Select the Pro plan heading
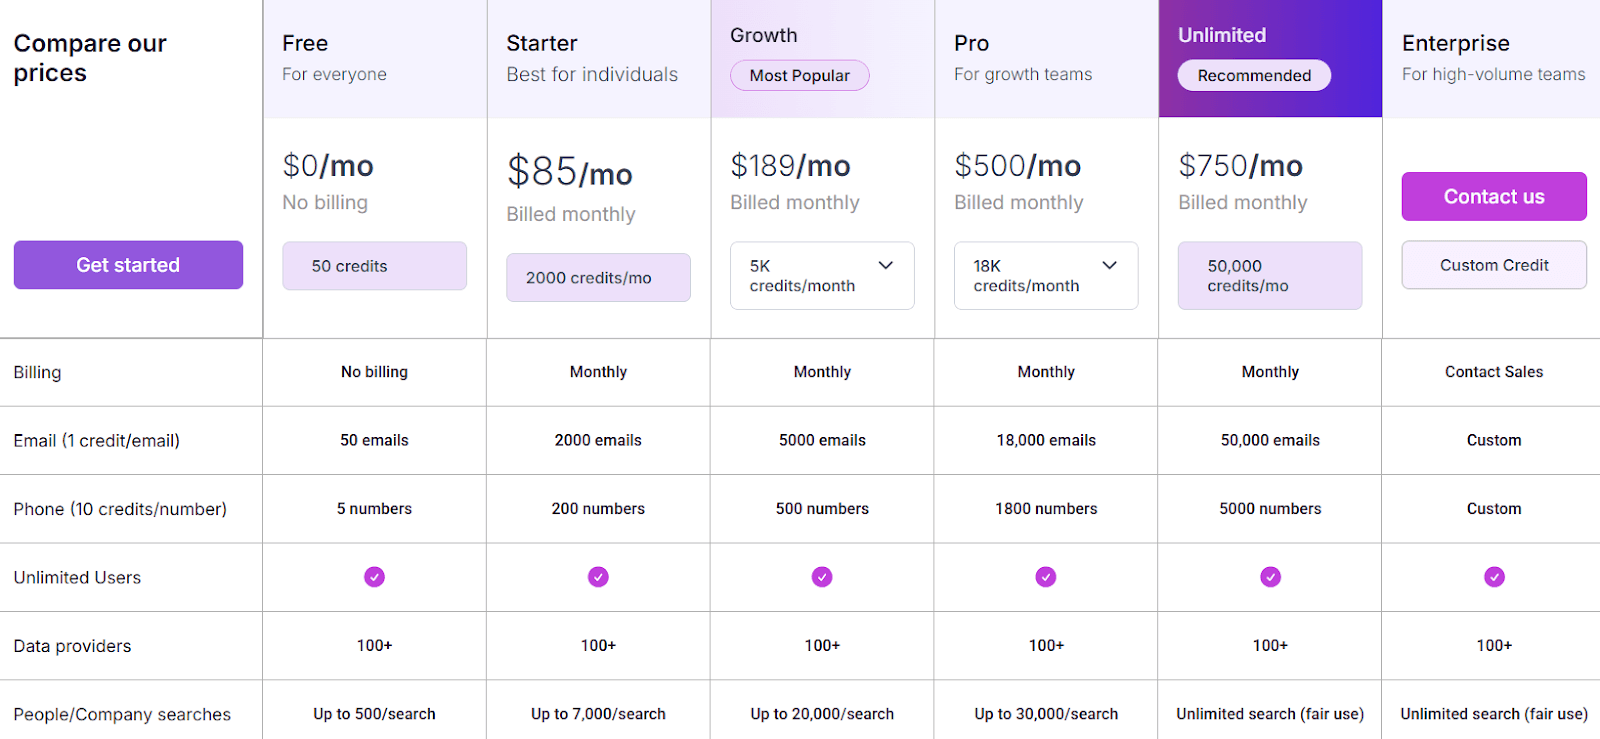 pyautogui.click(x=972, y=44)
